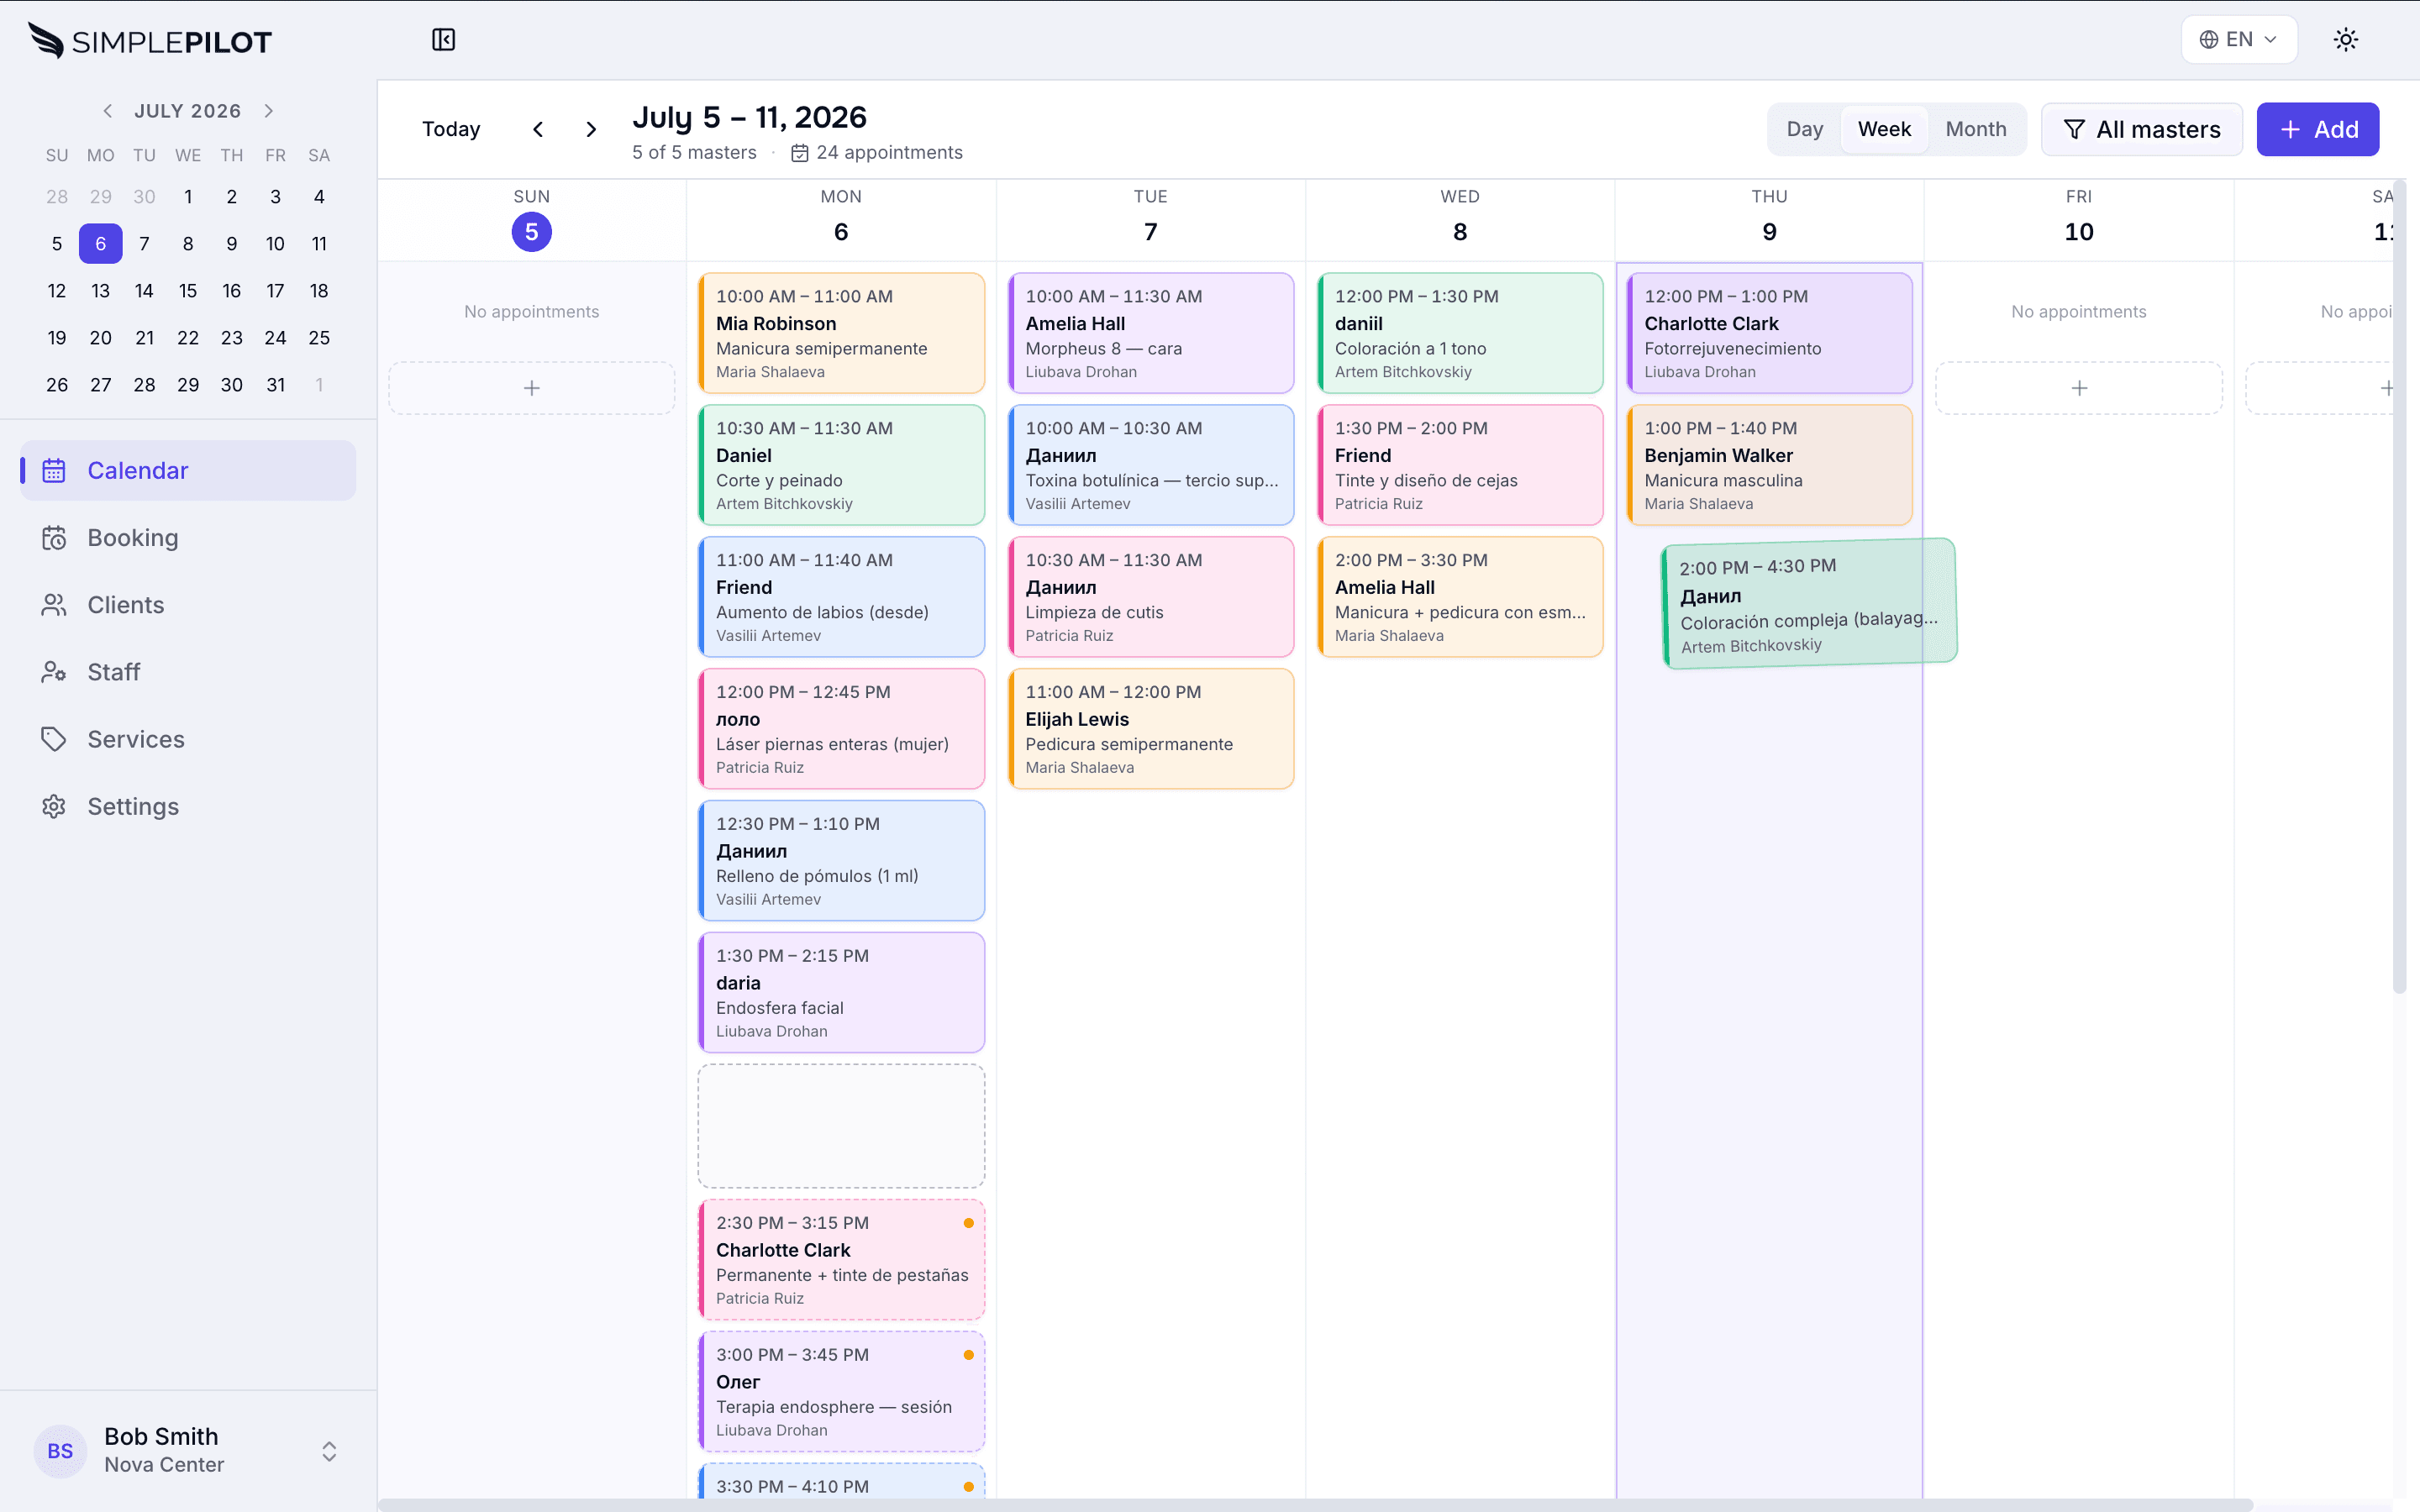Click the Friday 10 day header
This screenshot has width=2420, height=1512.
2079,219
